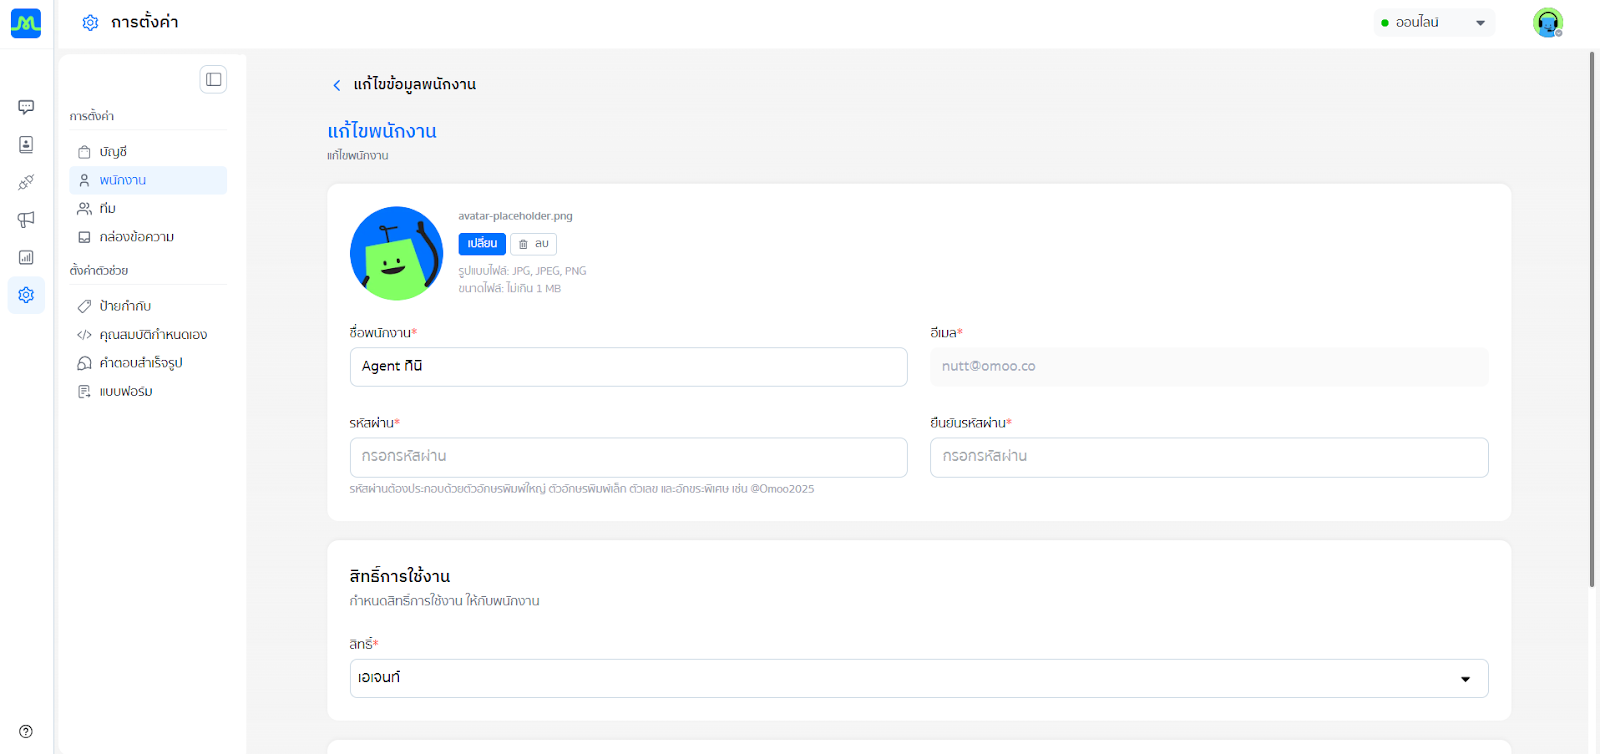This screenshot has width=1600, height=754.
Task: Click the สิทธิ์การใช้งาน section heading
Action: pos(400,576)
